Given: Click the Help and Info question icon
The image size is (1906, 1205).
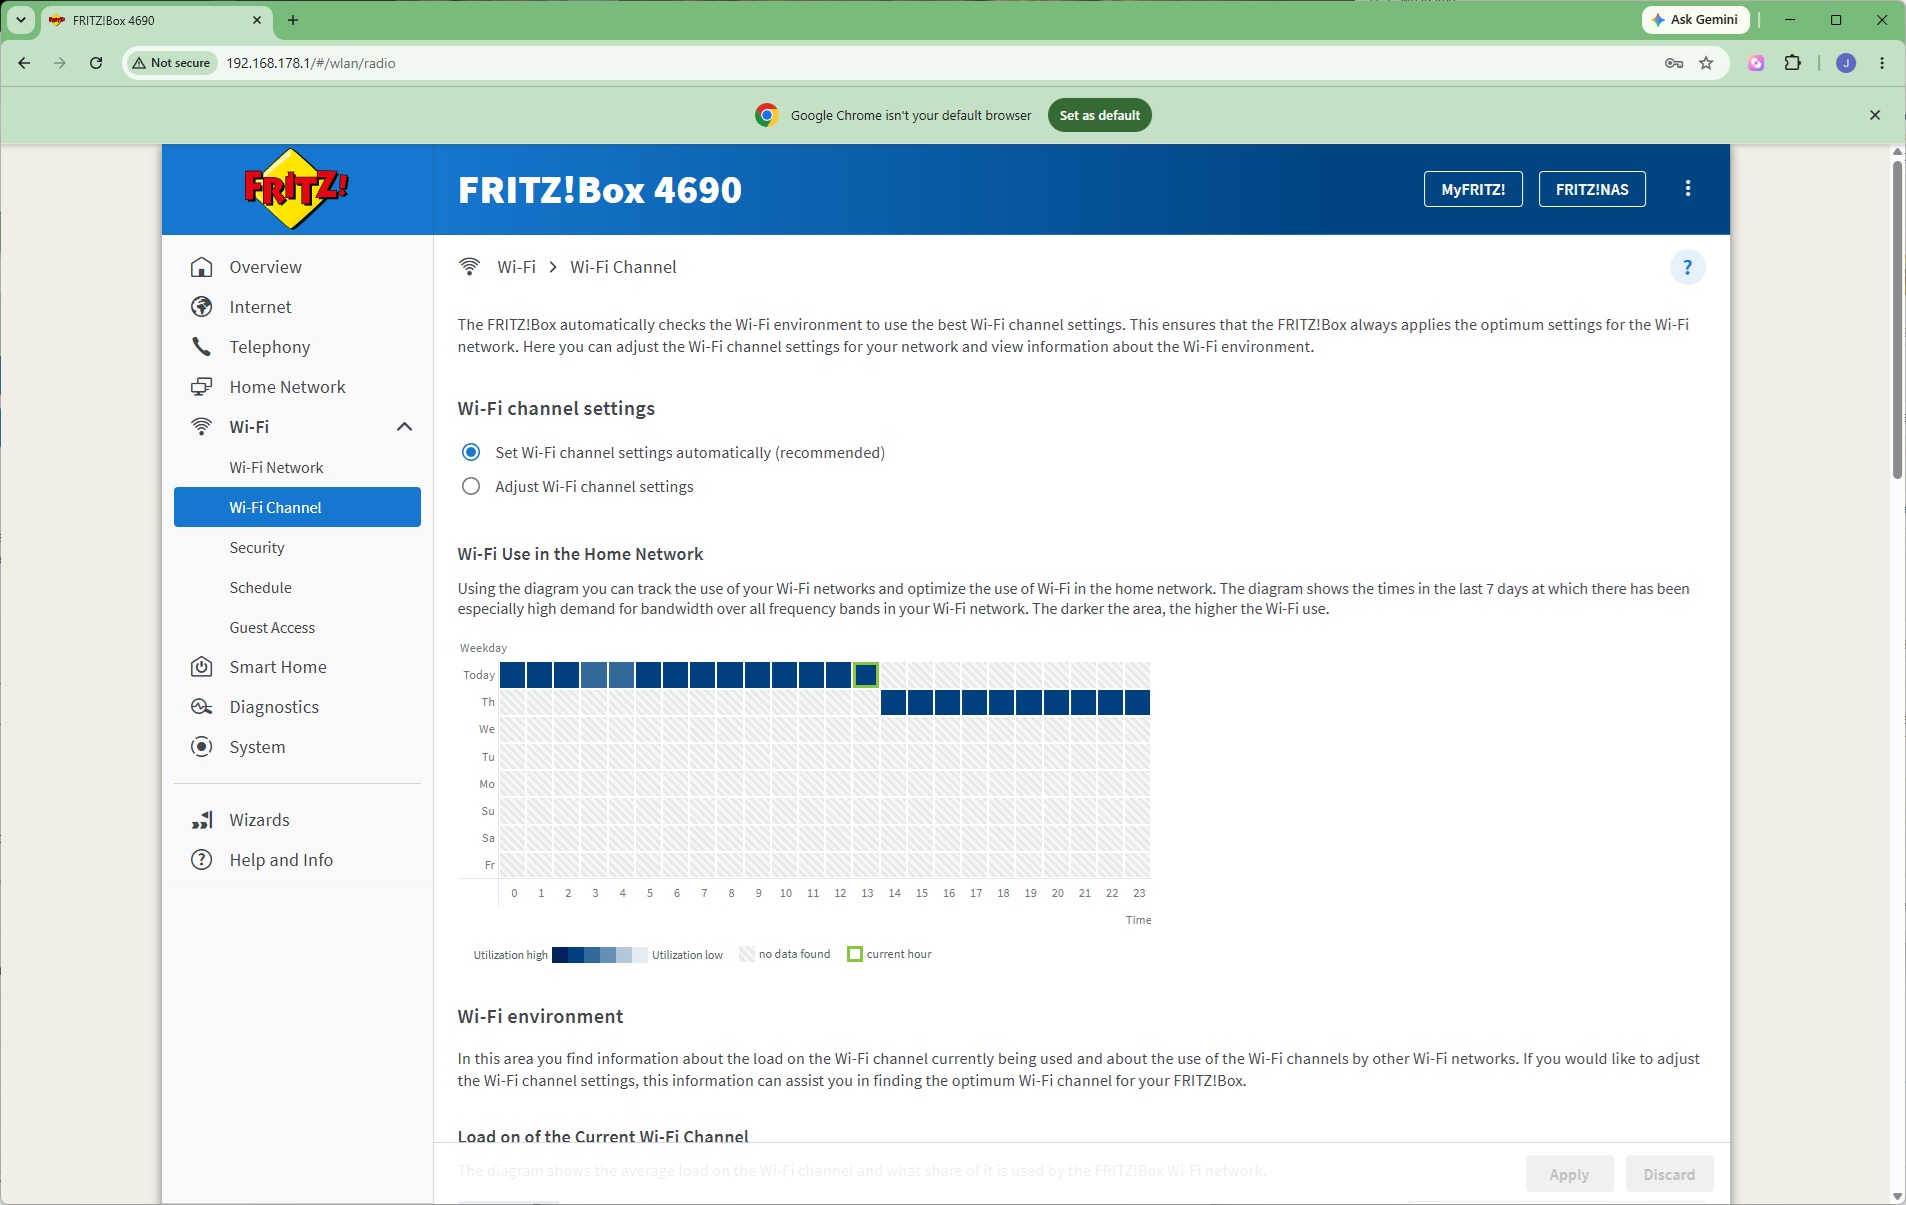Looking at the screenshot, I should (x=202, y=860).
